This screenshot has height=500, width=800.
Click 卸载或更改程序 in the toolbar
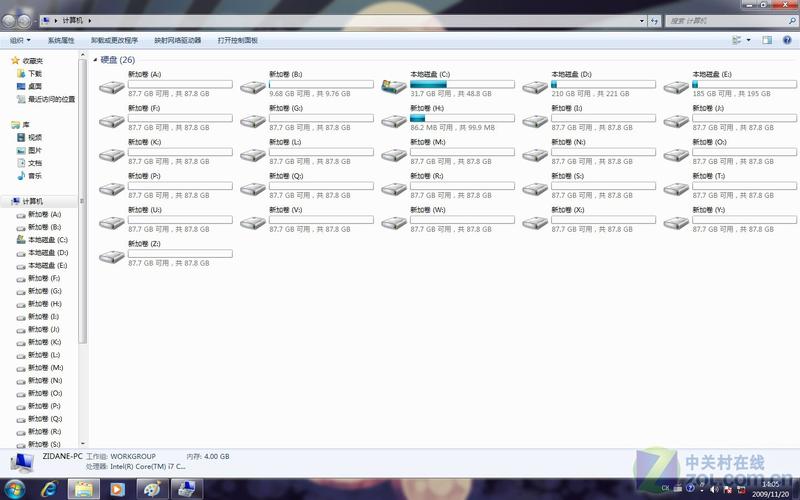(x=114, y=40)
